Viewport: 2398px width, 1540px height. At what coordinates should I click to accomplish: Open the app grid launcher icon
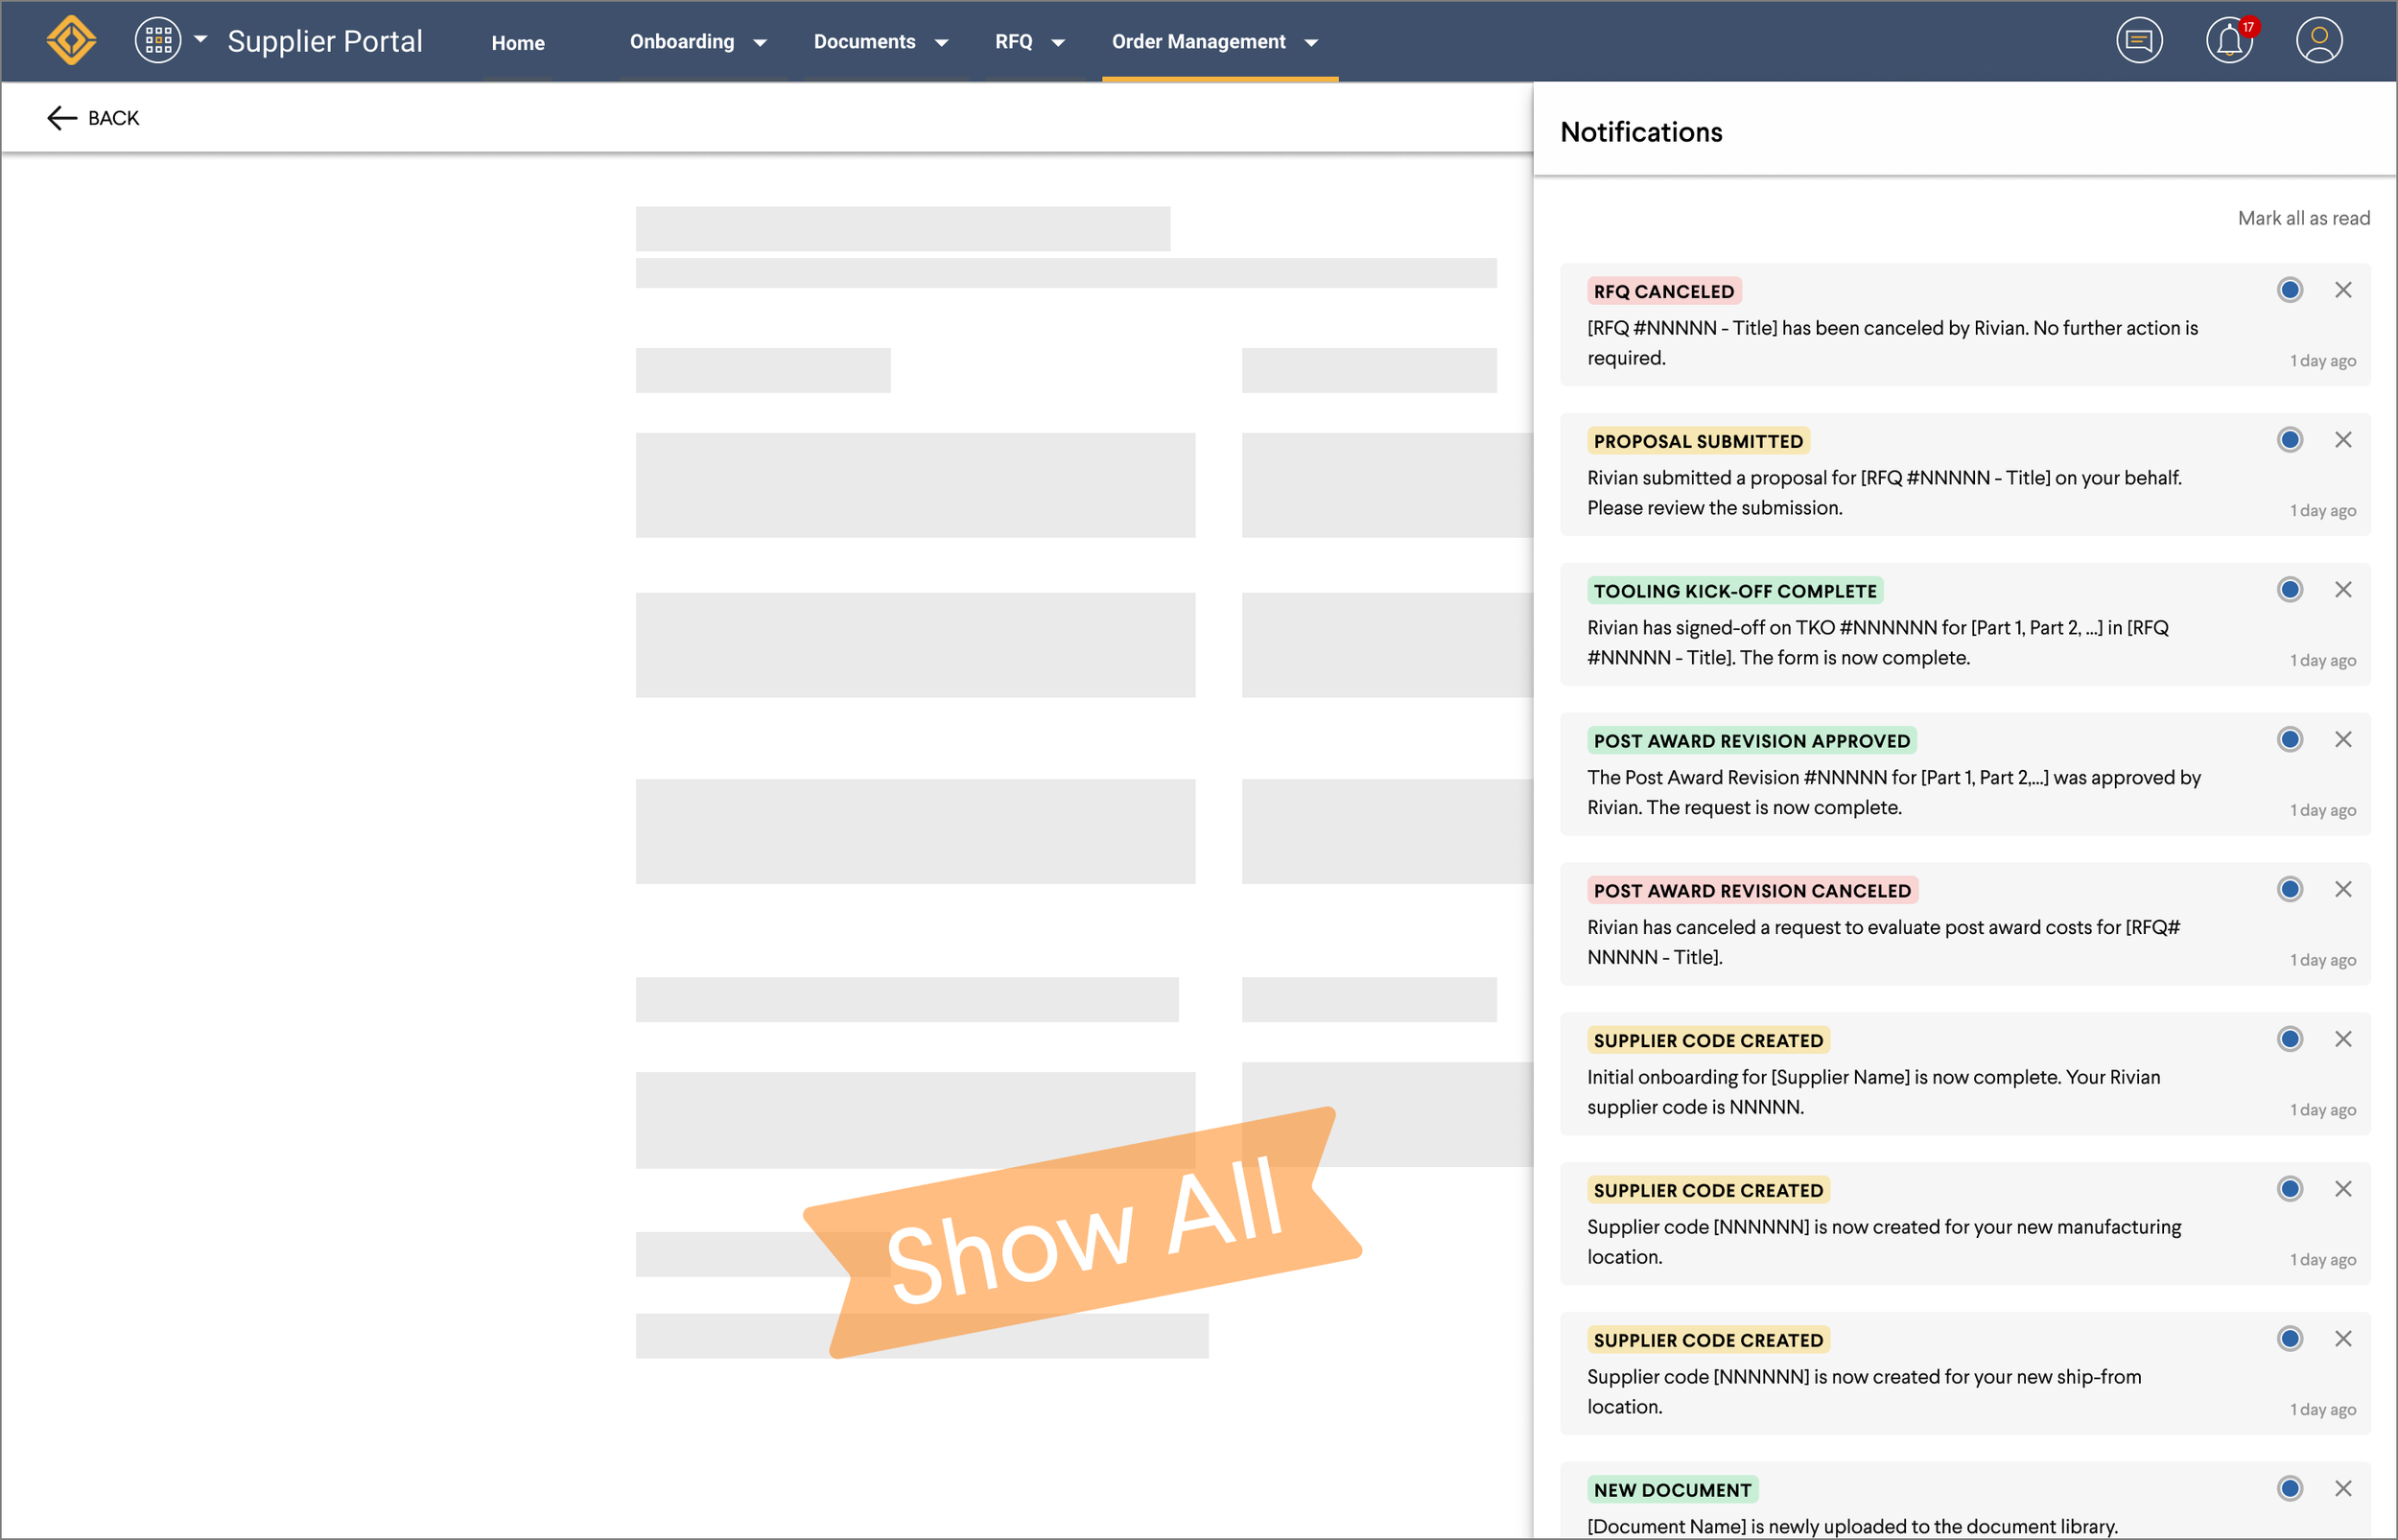tap(158, 40)
